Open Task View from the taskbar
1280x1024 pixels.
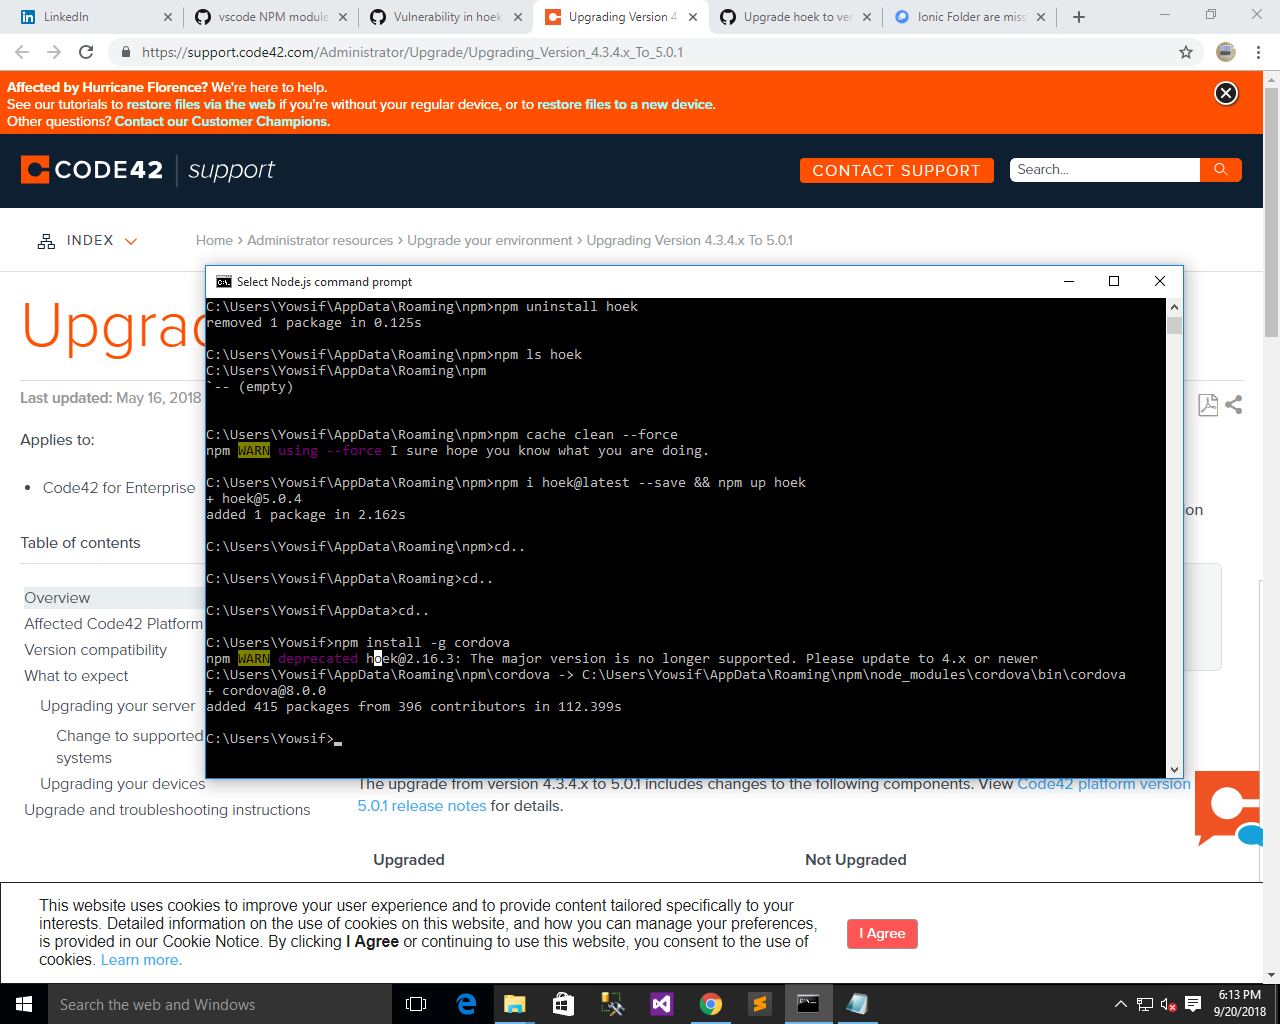pos(415,1003)
